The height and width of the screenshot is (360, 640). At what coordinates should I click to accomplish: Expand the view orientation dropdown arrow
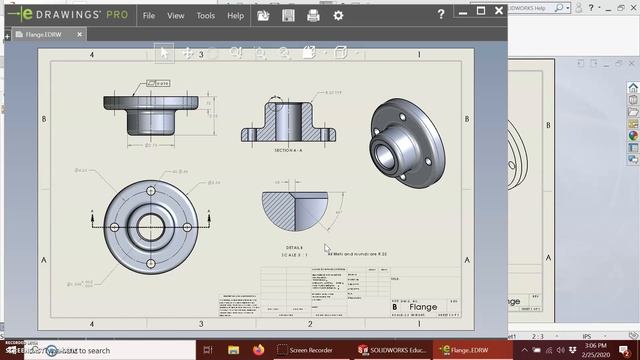357,53
